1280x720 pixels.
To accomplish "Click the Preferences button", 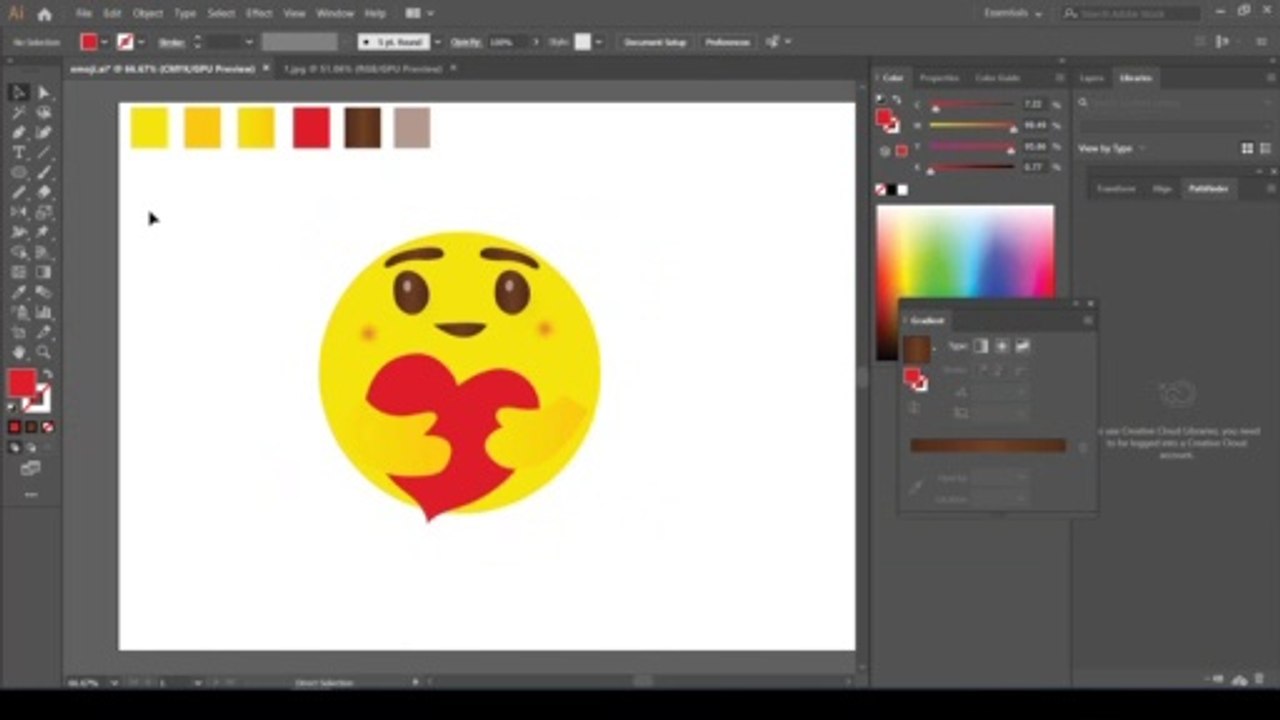I will [x=727, y=42].
